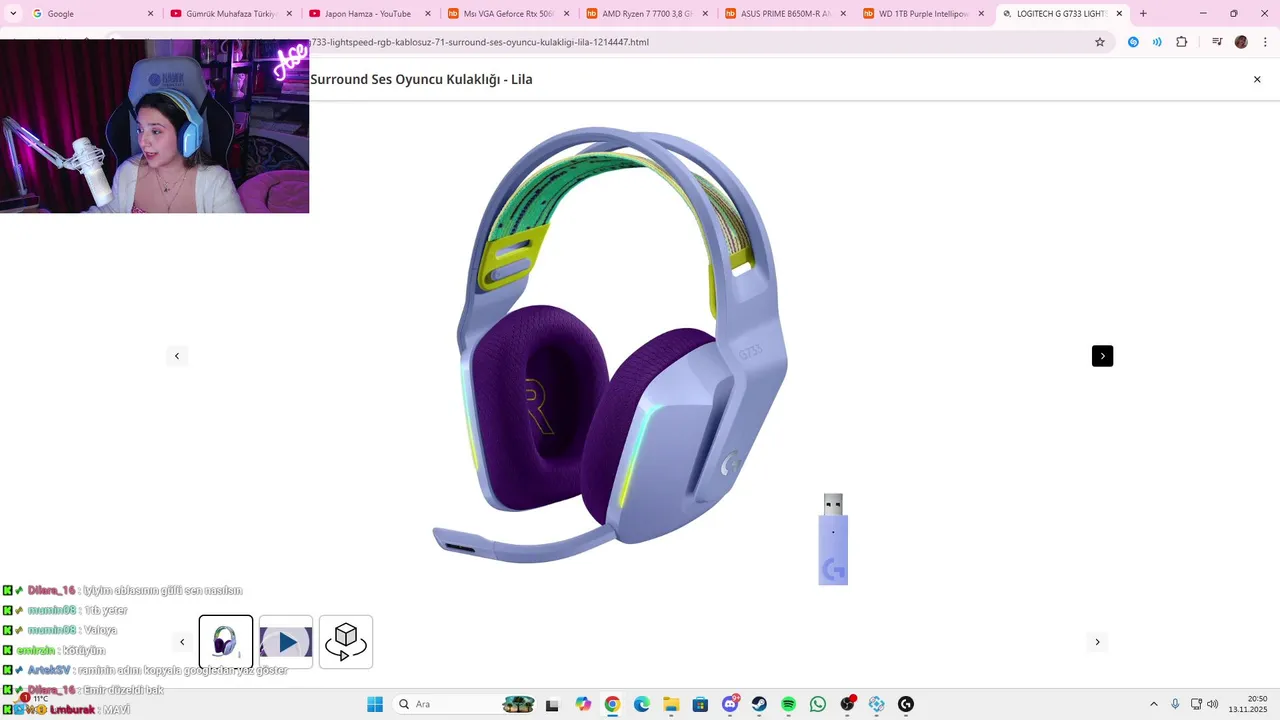Move thumbnail strip back with left arrow
The width and height of the screenshot is (1280, 720).
(182, 642)
